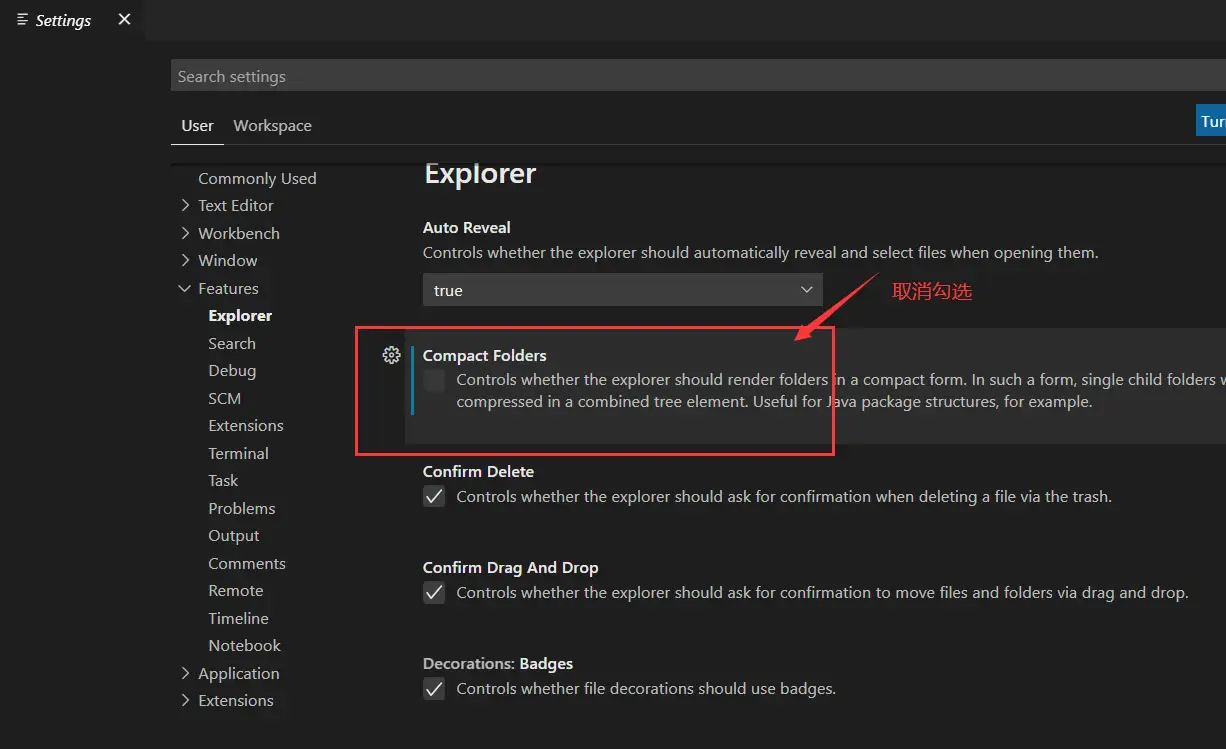
Task: Disable the Decorations Badges checkbox
Action: (x=434, y=688)
